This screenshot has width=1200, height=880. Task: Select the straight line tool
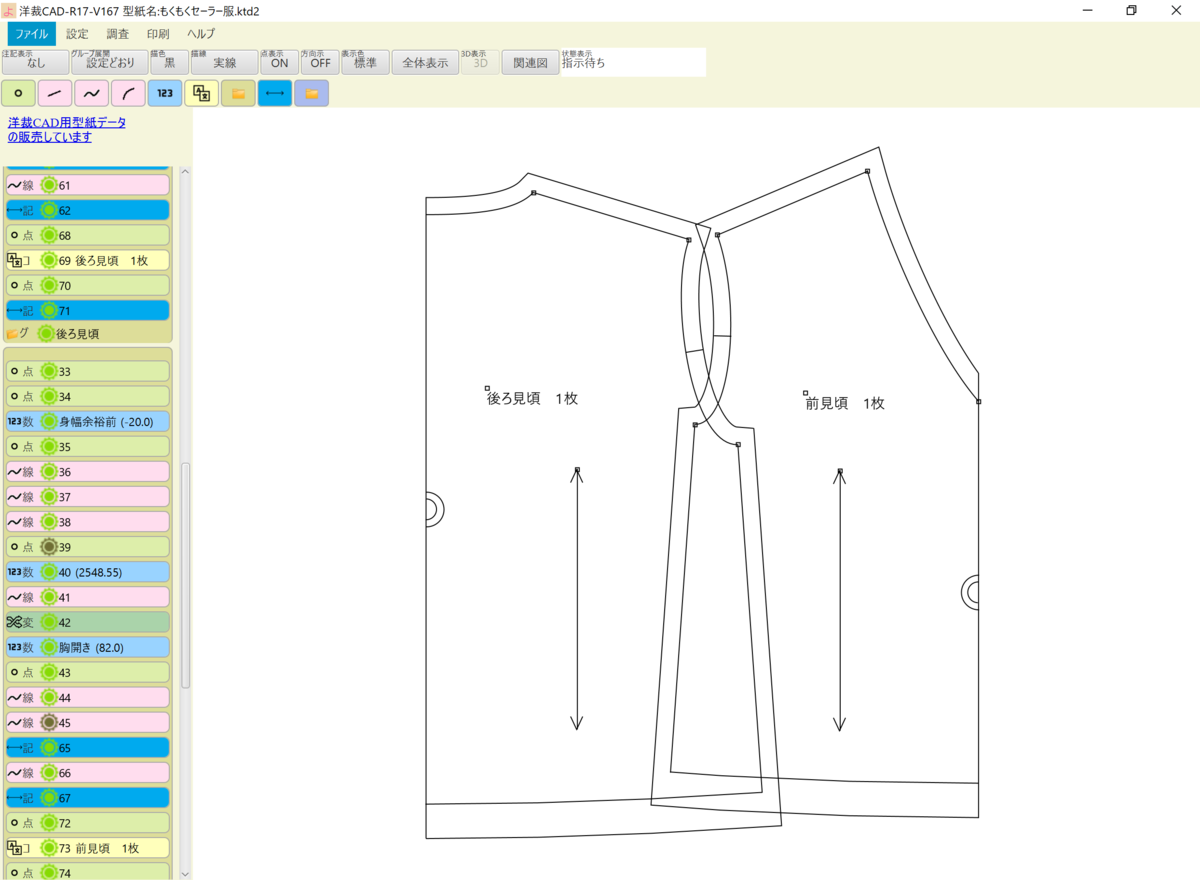click(x=55, y=93)
